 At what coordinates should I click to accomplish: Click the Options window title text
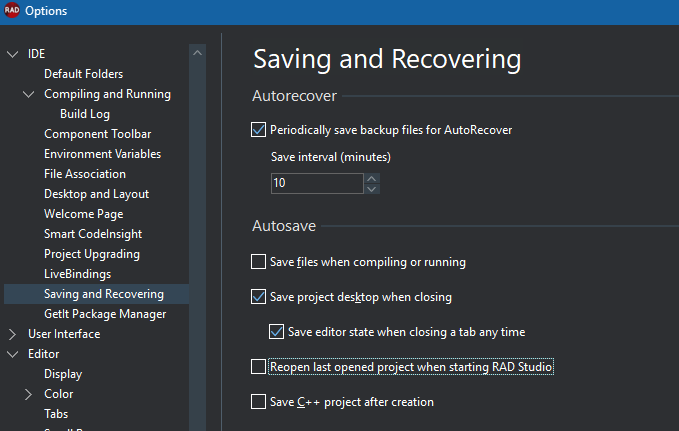46,11
